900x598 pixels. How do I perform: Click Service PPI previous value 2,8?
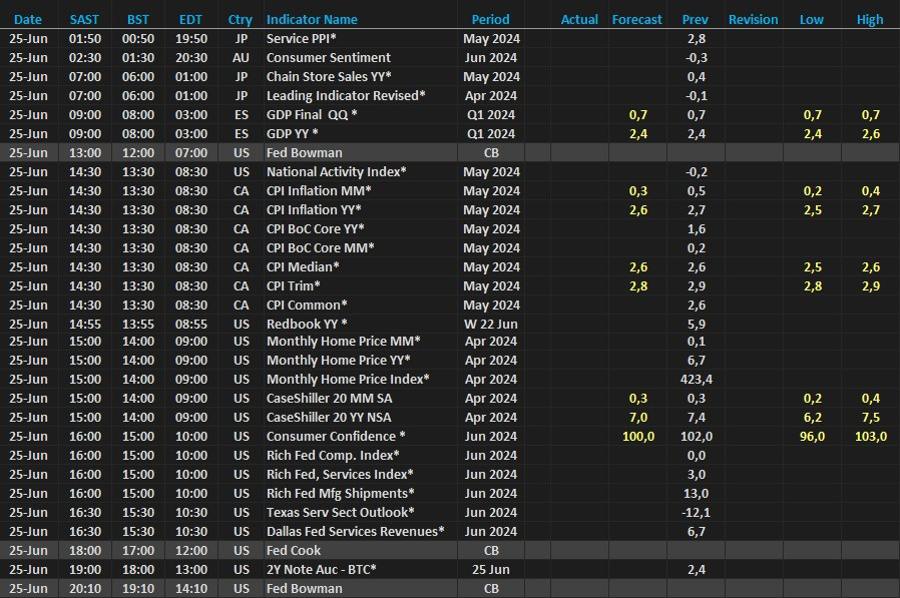(x=696, y=38)
